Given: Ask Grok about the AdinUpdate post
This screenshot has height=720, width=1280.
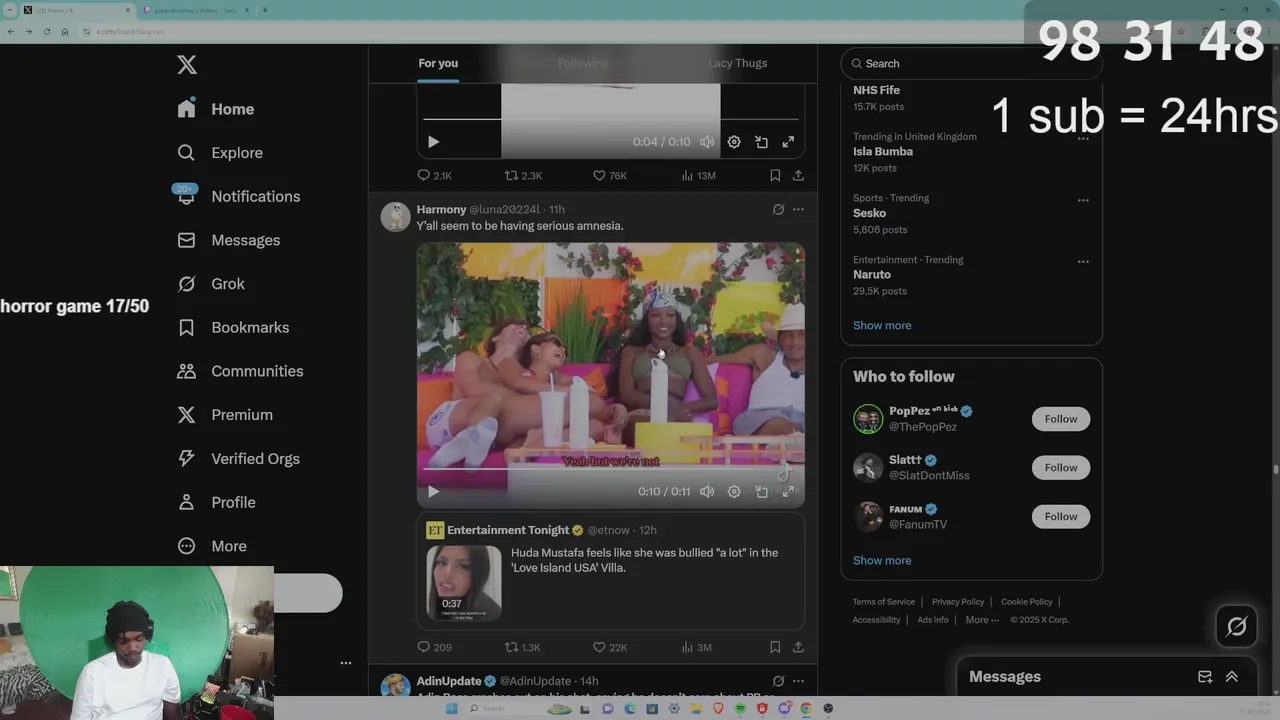Looking at the screenshot, I should (778, 681).
